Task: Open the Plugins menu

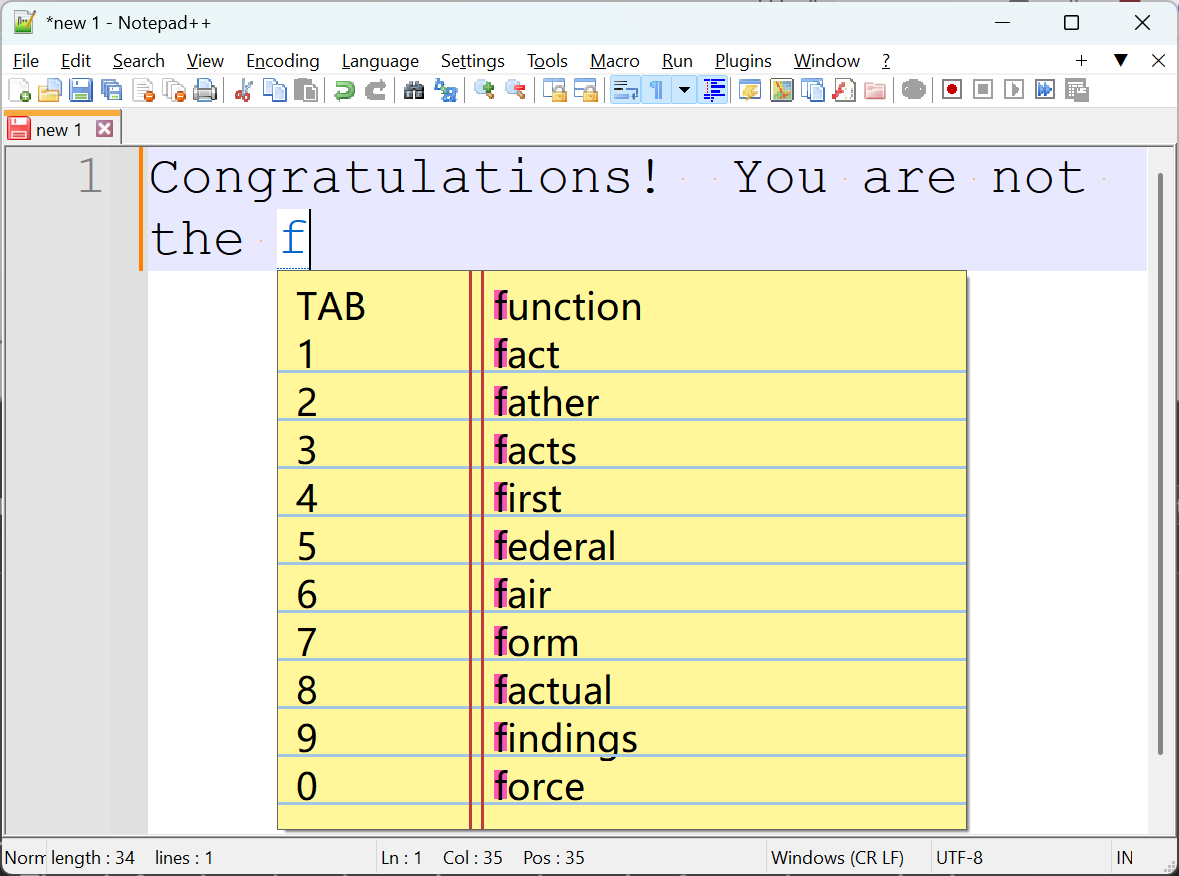Action: tap(743, 61)
